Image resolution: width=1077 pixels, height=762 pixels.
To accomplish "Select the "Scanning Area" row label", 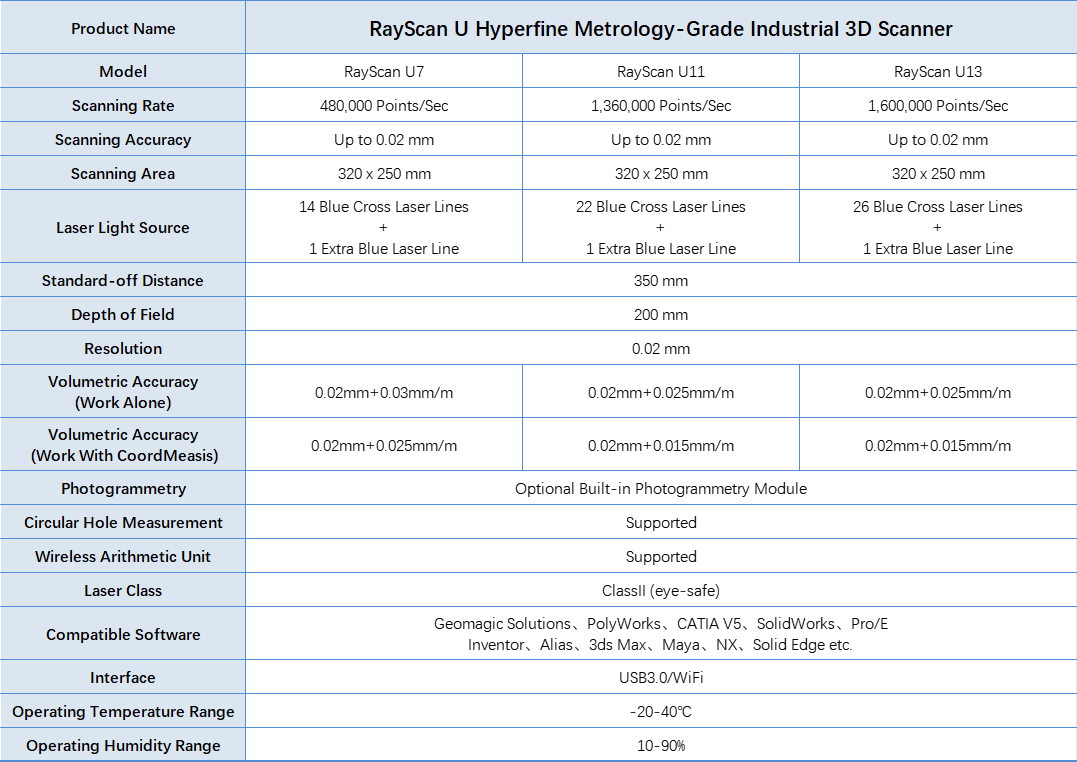I will click(123, 174).
